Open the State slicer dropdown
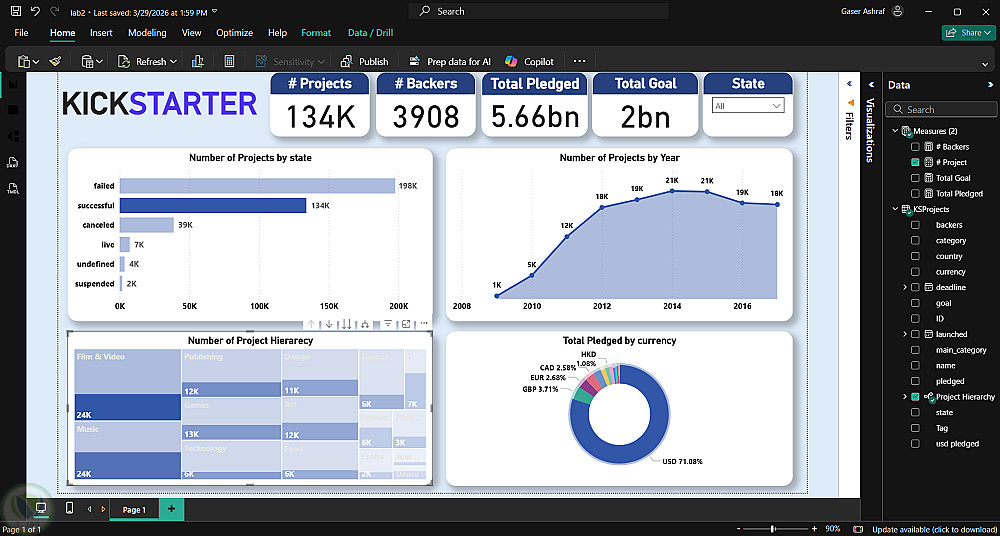 tap(747, 106)
